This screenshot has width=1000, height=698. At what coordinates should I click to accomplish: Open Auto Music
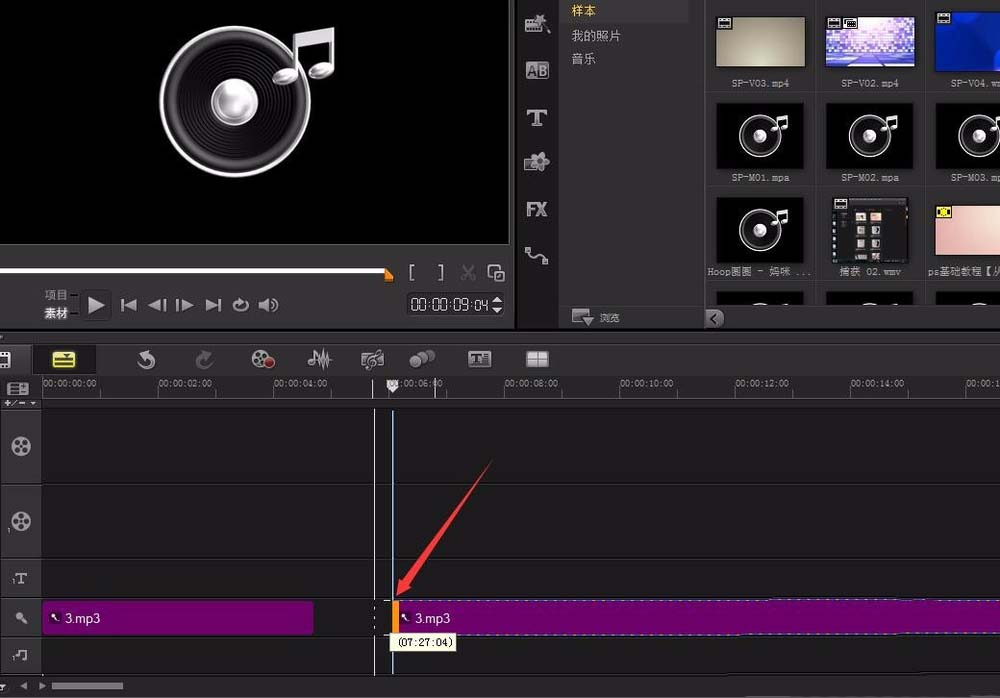point(372,360)
